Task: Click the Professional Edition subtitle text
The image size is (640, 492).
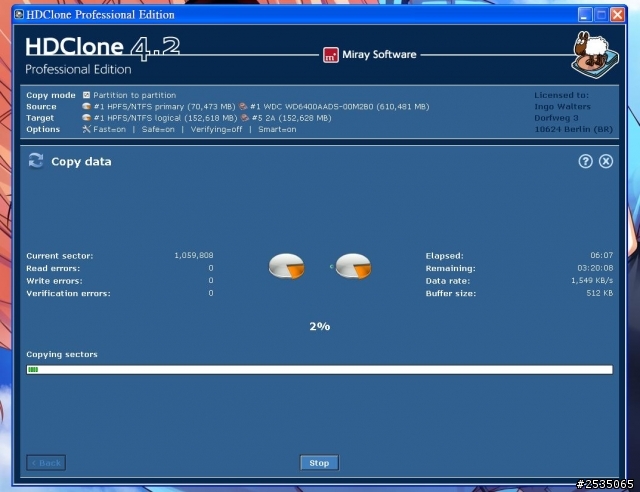Action: pos(78,69)
